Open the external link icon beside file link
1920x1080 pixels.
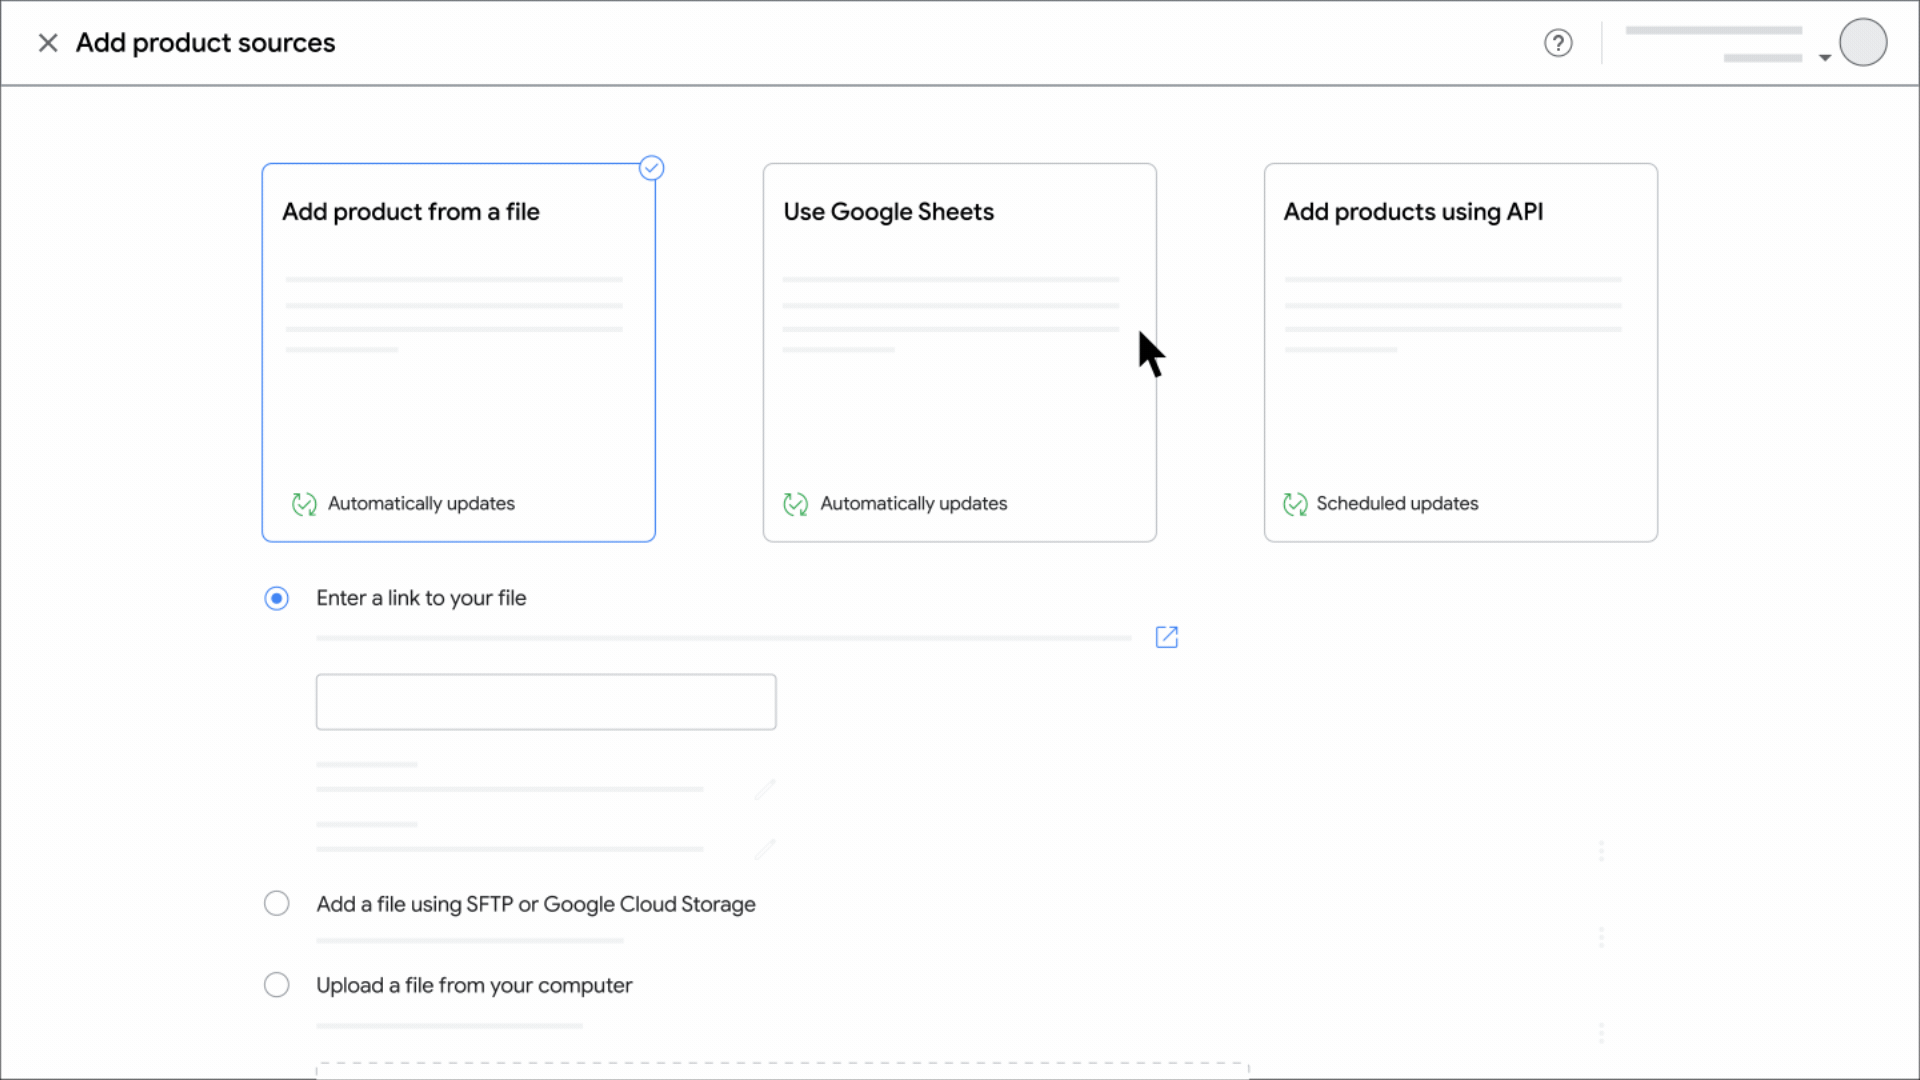coord(1166,637)
